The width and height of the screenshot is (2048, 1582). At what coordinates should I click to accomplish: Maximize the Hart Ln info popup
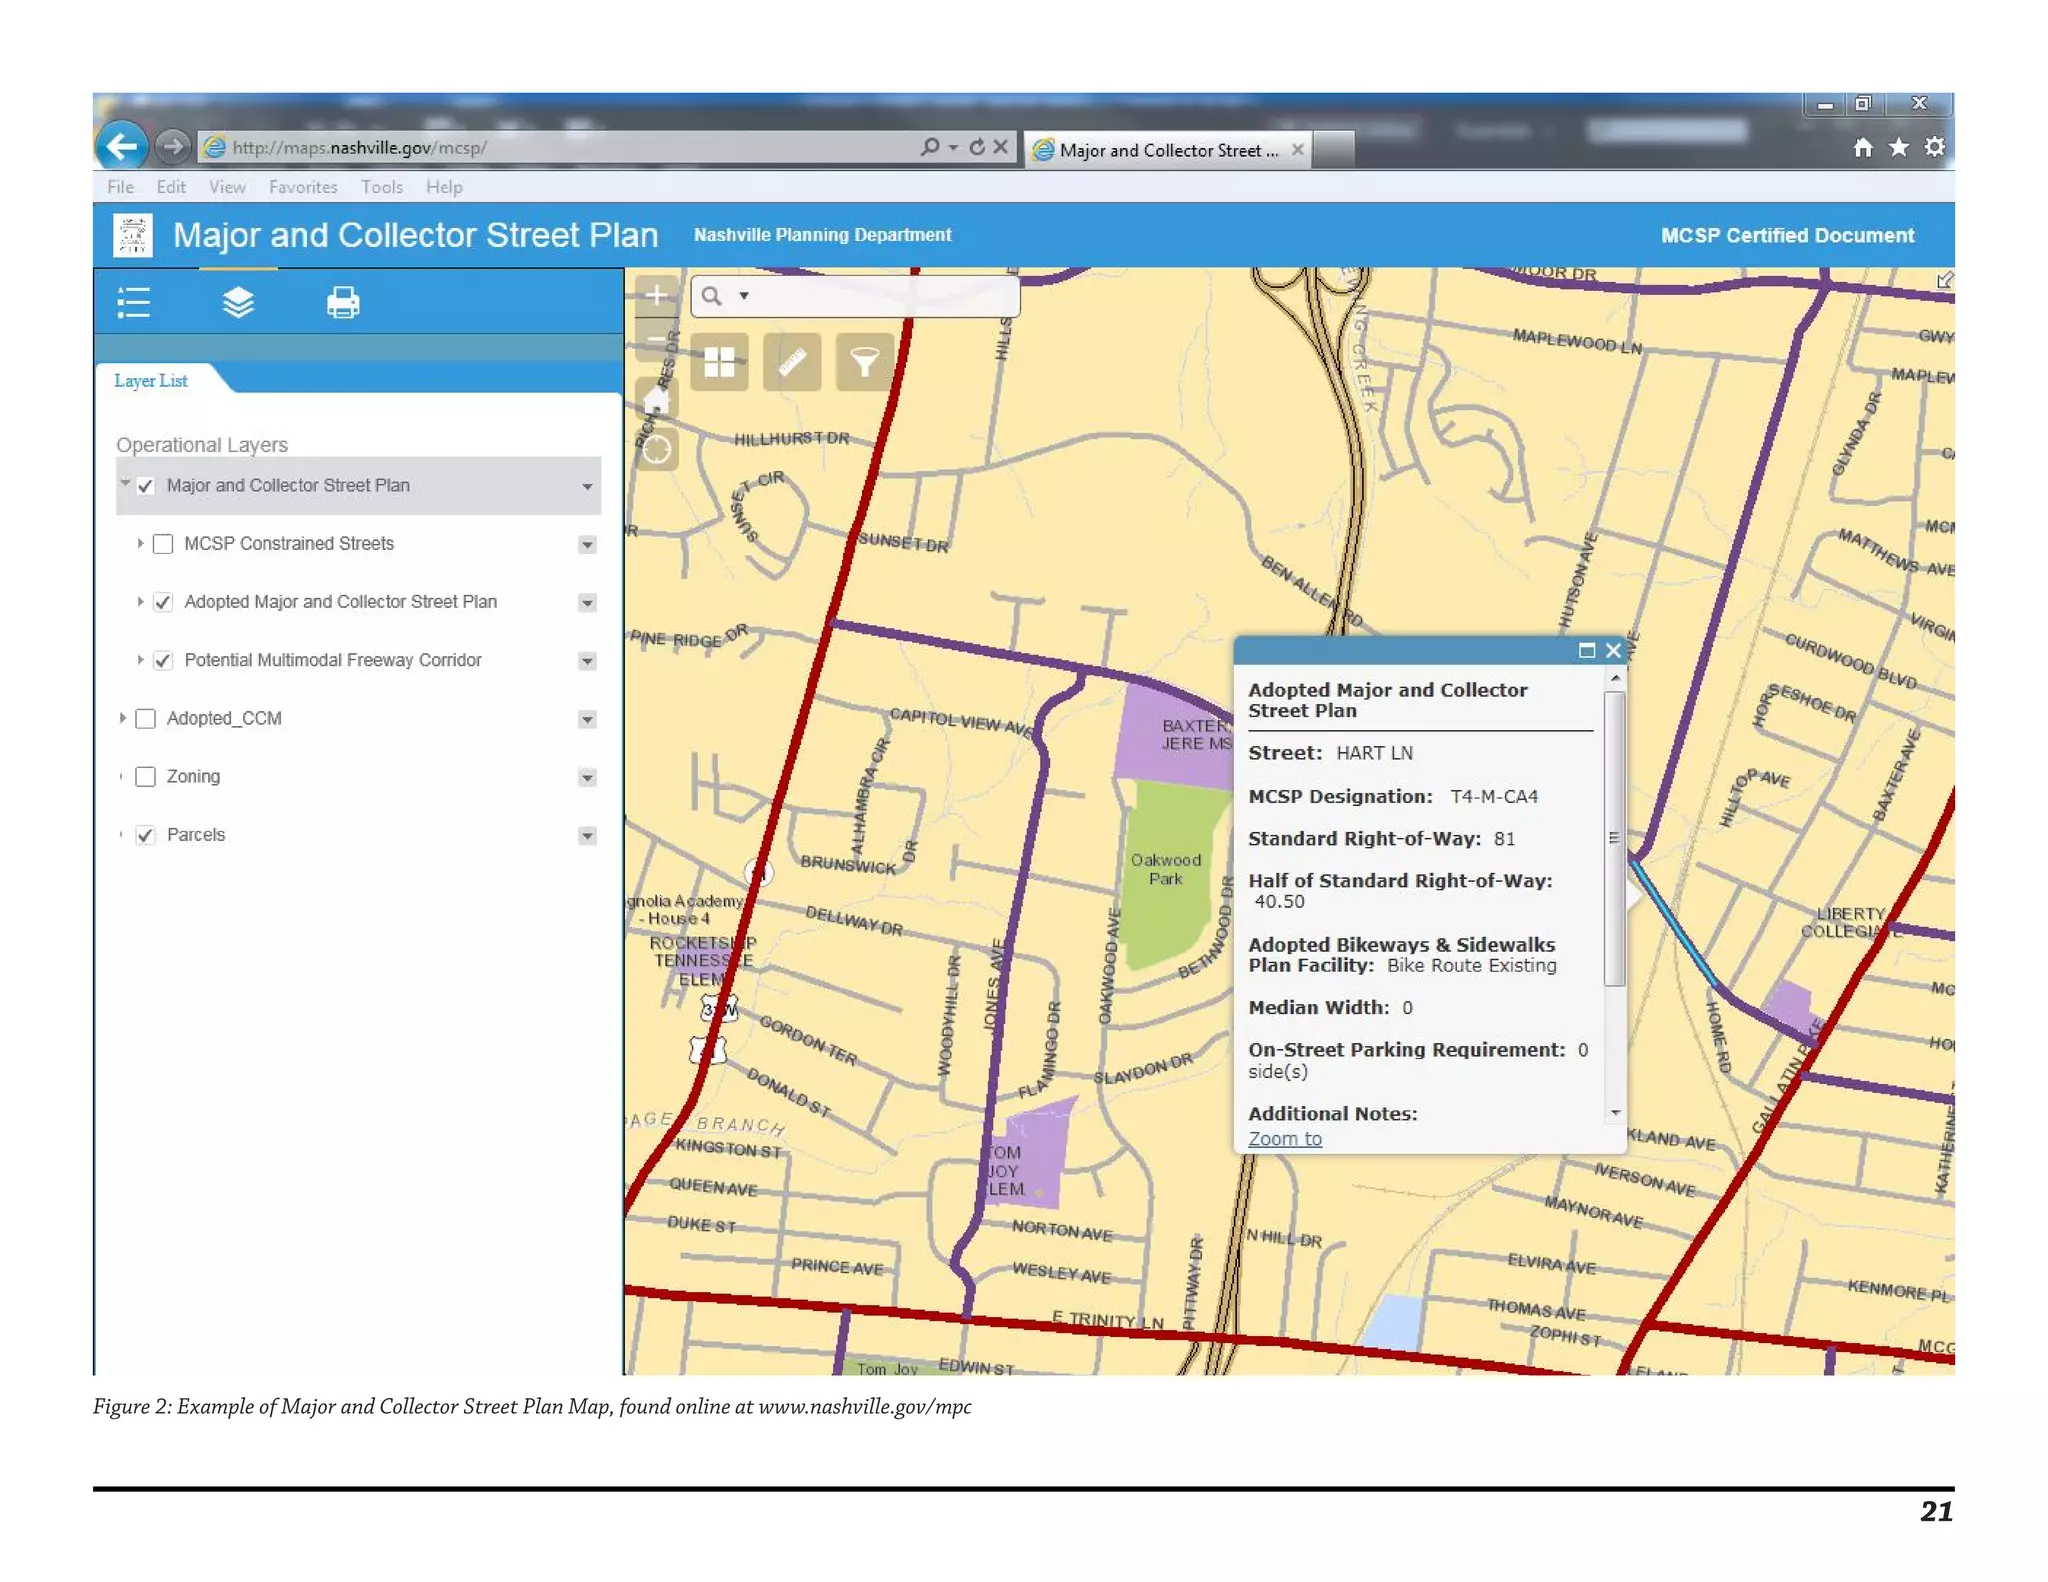click(1586, 650)
